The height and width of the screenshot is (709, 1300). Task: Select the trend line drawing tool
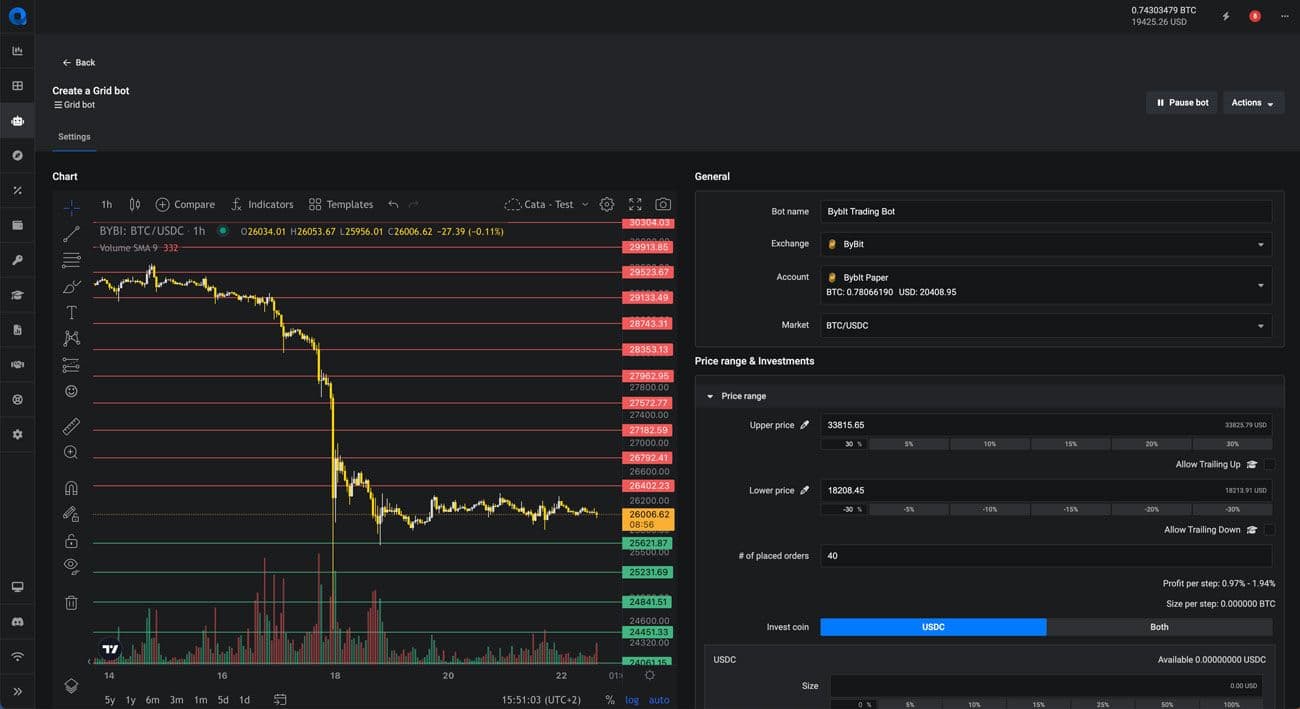tap(71, 234)
